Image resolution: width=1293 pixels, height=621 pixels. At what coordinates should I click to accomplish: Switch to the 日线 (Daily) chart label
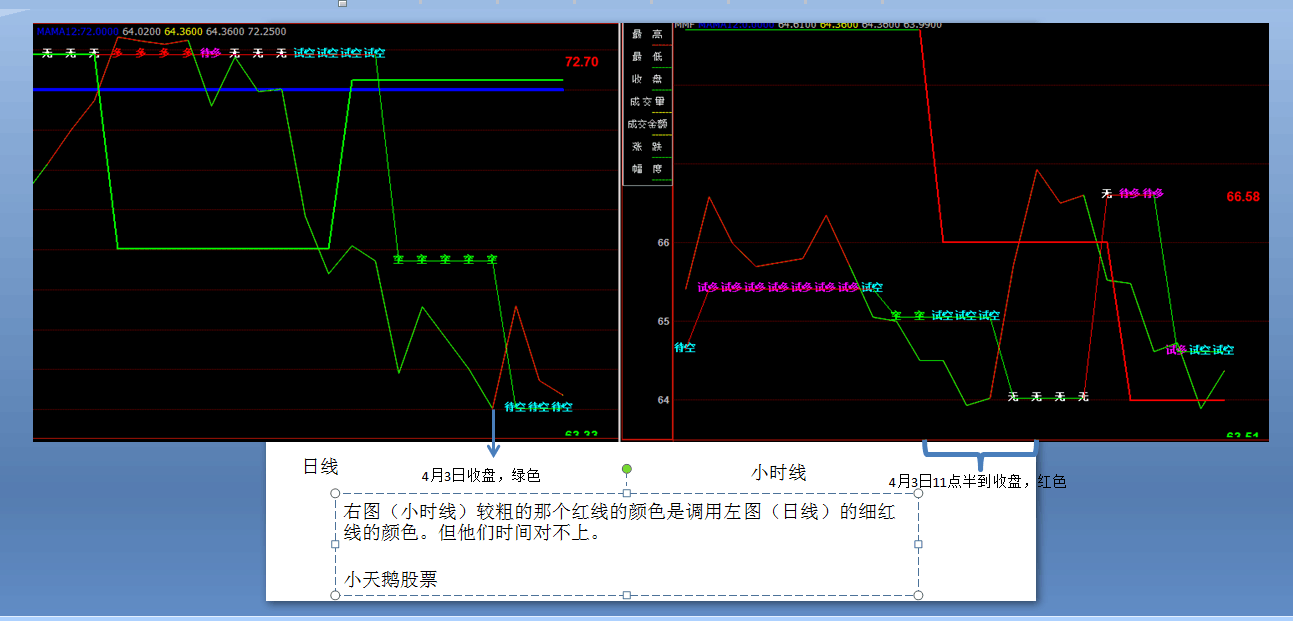pos(322,466)
